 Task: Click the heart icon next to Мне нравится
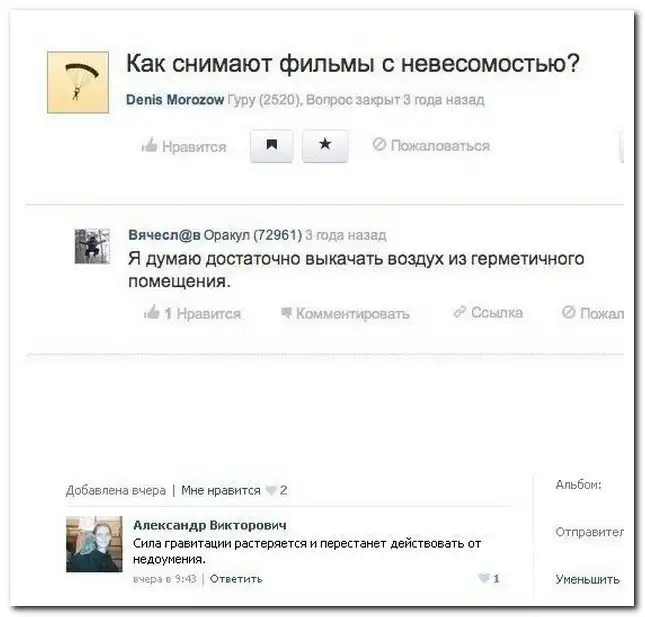pyautogui.click(x=271, y=490)
